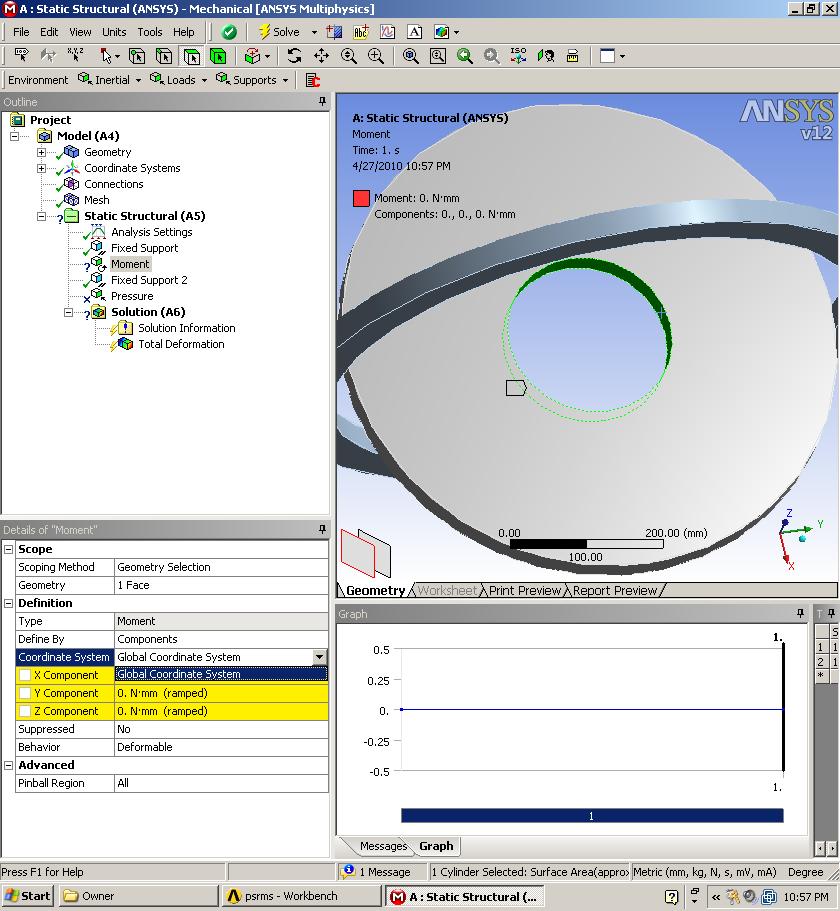Select the Face selection filter
Screen dimensions: 840x911
tap(191, 56)
